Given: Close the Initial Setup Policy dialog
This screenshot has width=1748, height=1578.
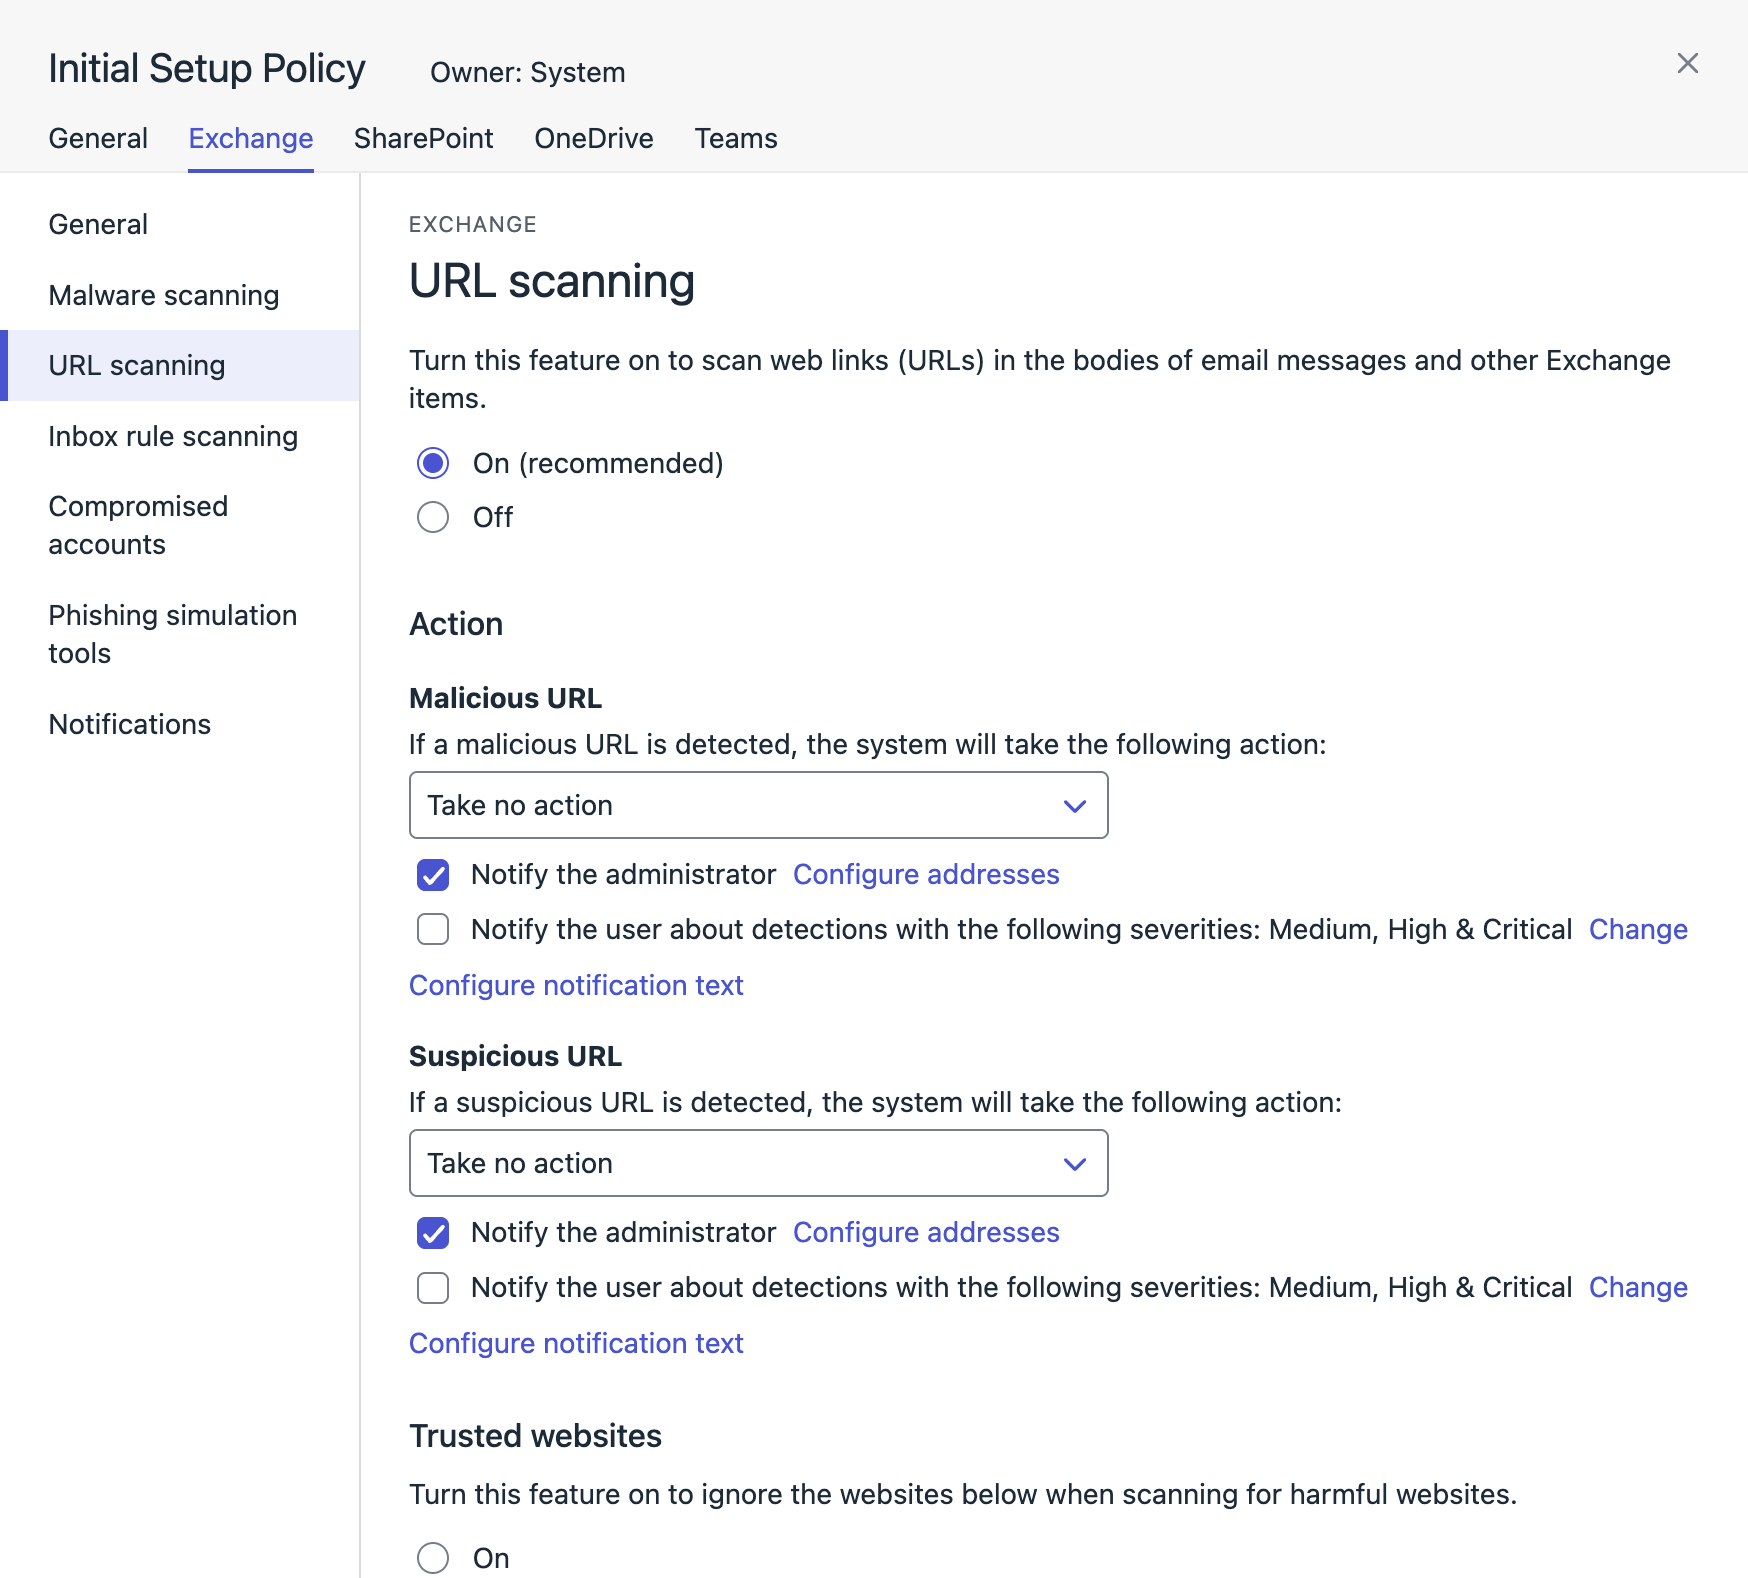Looking at the screenshot, I should (x=1687, y=64).
